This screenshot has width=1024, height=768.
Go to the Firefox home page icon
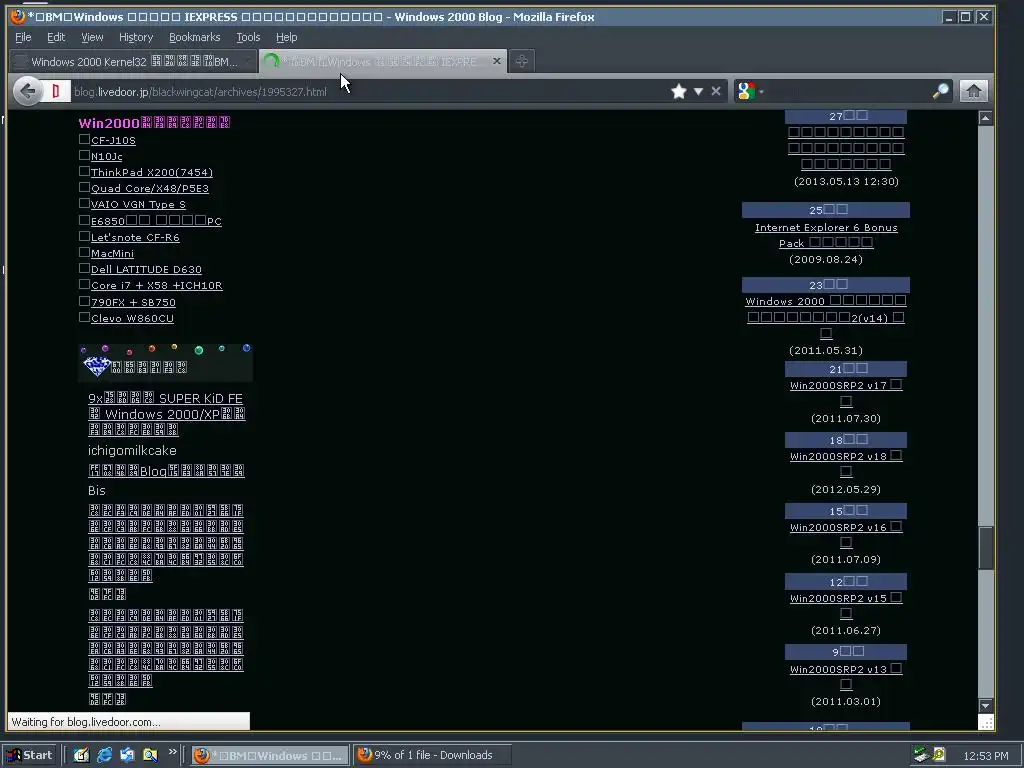pos(973,91)
